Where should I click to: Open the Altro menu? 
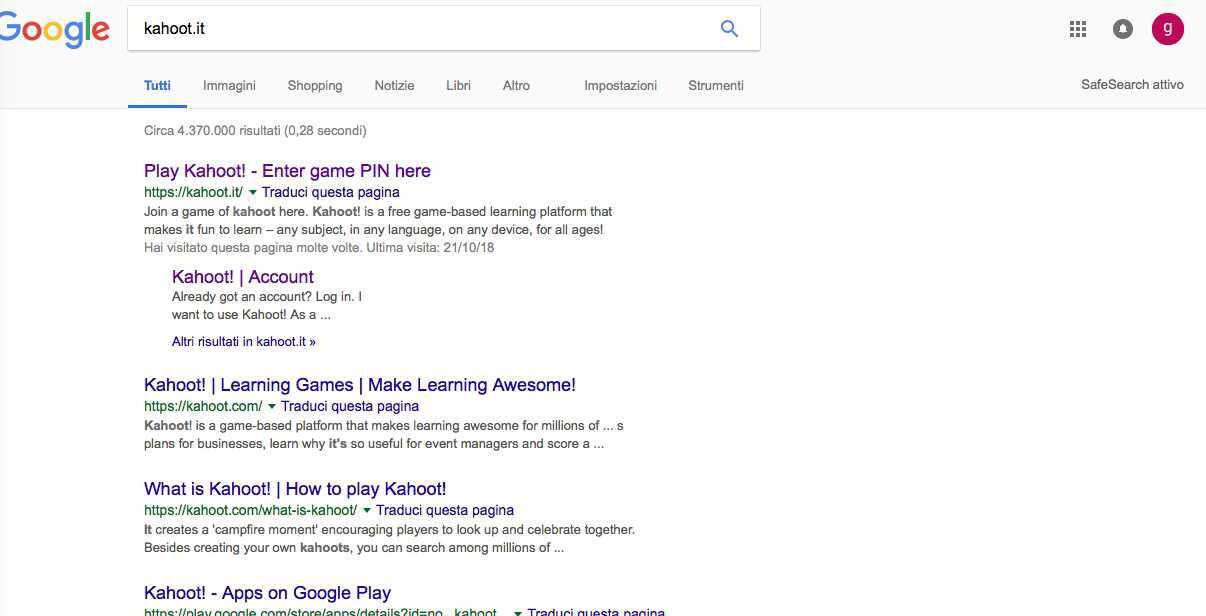click(x=516, y=86)
